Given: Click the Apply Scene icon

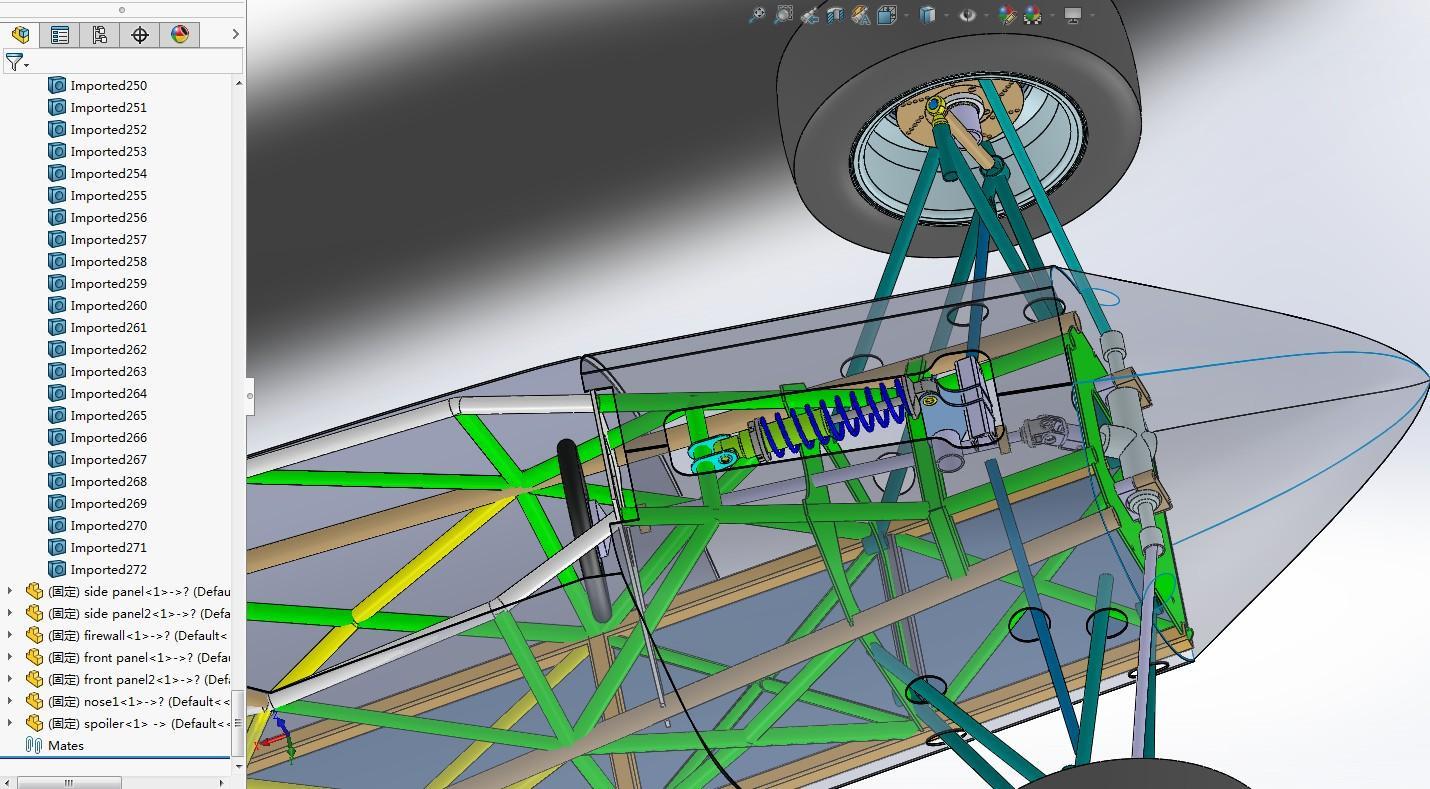Looking at the screenshot, I should pyautogui.click(x=1032, y=15).
